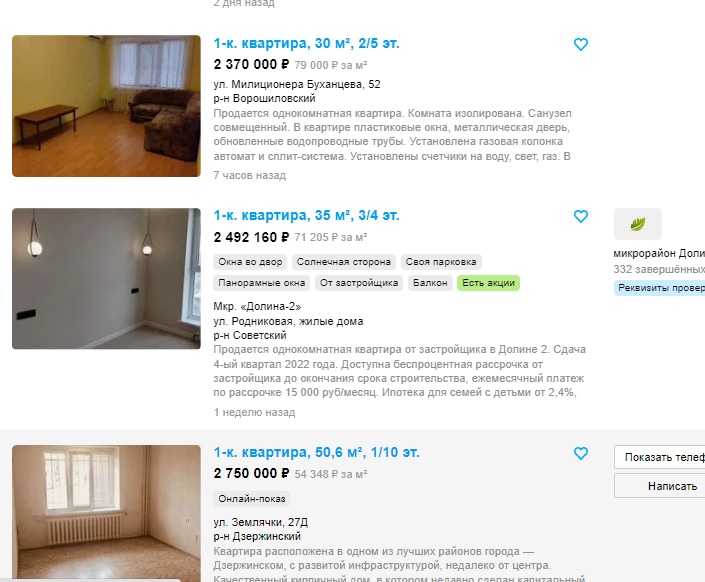705x582 pixels.
Task: Open photo of gray room with pendant lamps
Action: [x=106, y=278]
